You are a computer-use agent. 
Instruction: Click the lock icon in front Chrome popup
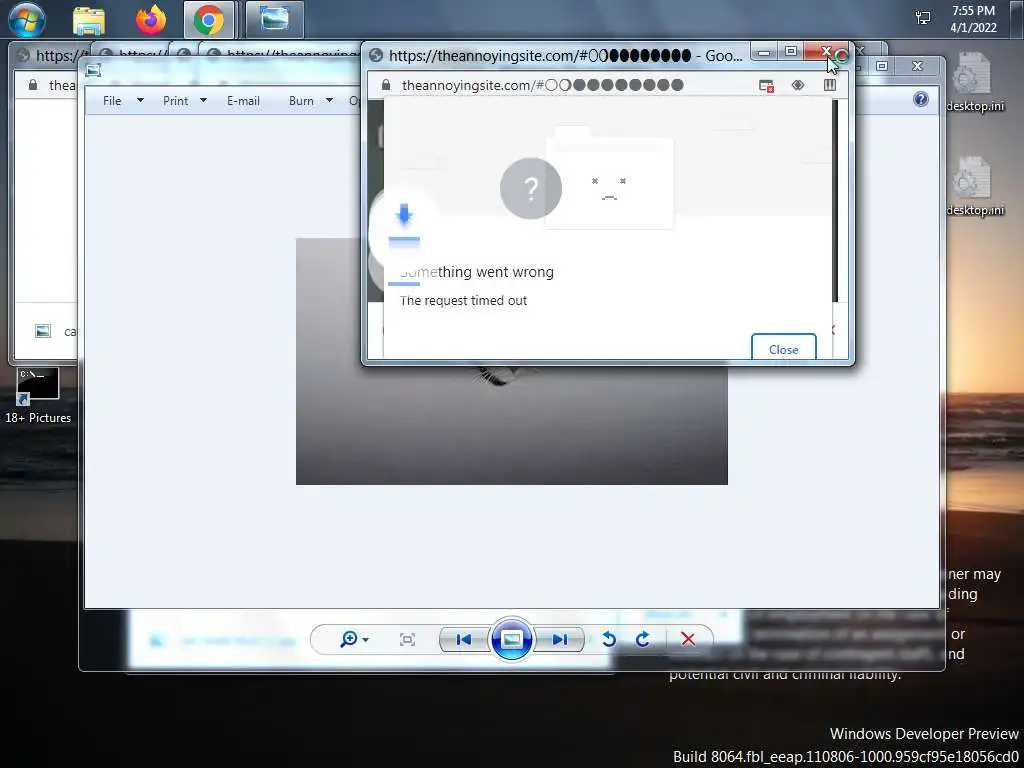(x=386, y=85)
